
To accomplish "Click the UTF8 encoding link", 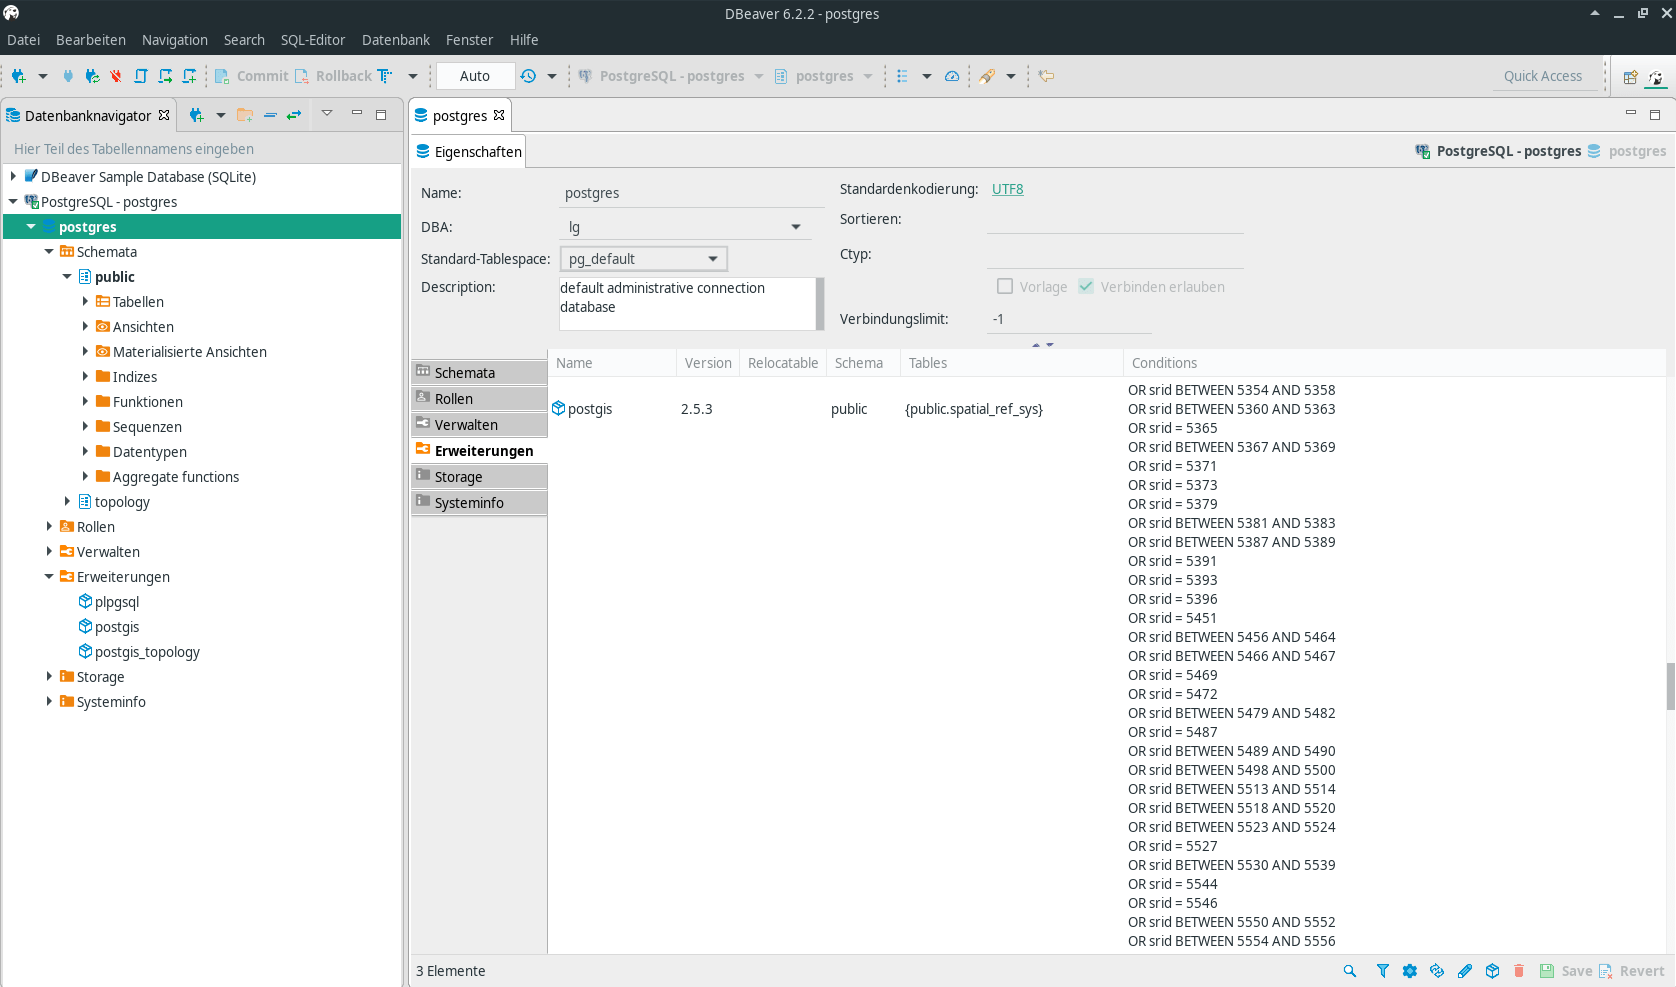I will click(1006, 188).
